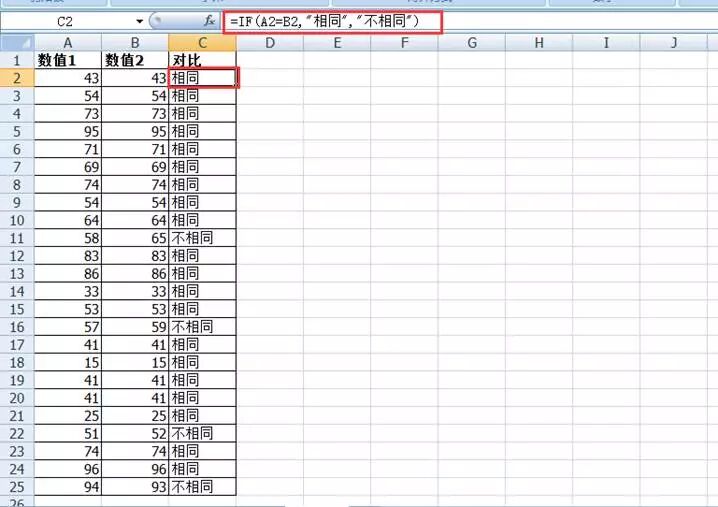Select cell B14 with value 33
The height and width of the screenshot is (507, 718).
coord(135,291)
